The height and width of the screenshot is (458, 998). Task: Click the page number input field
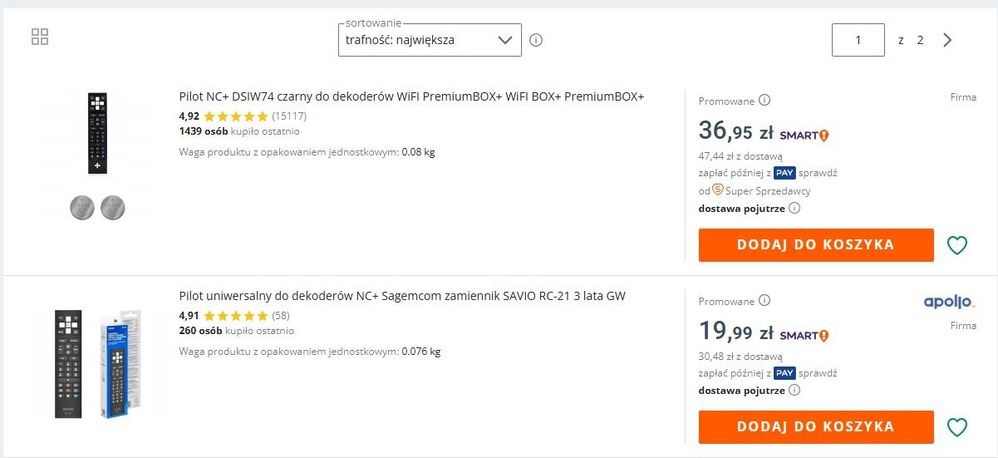tap(858, 40)
